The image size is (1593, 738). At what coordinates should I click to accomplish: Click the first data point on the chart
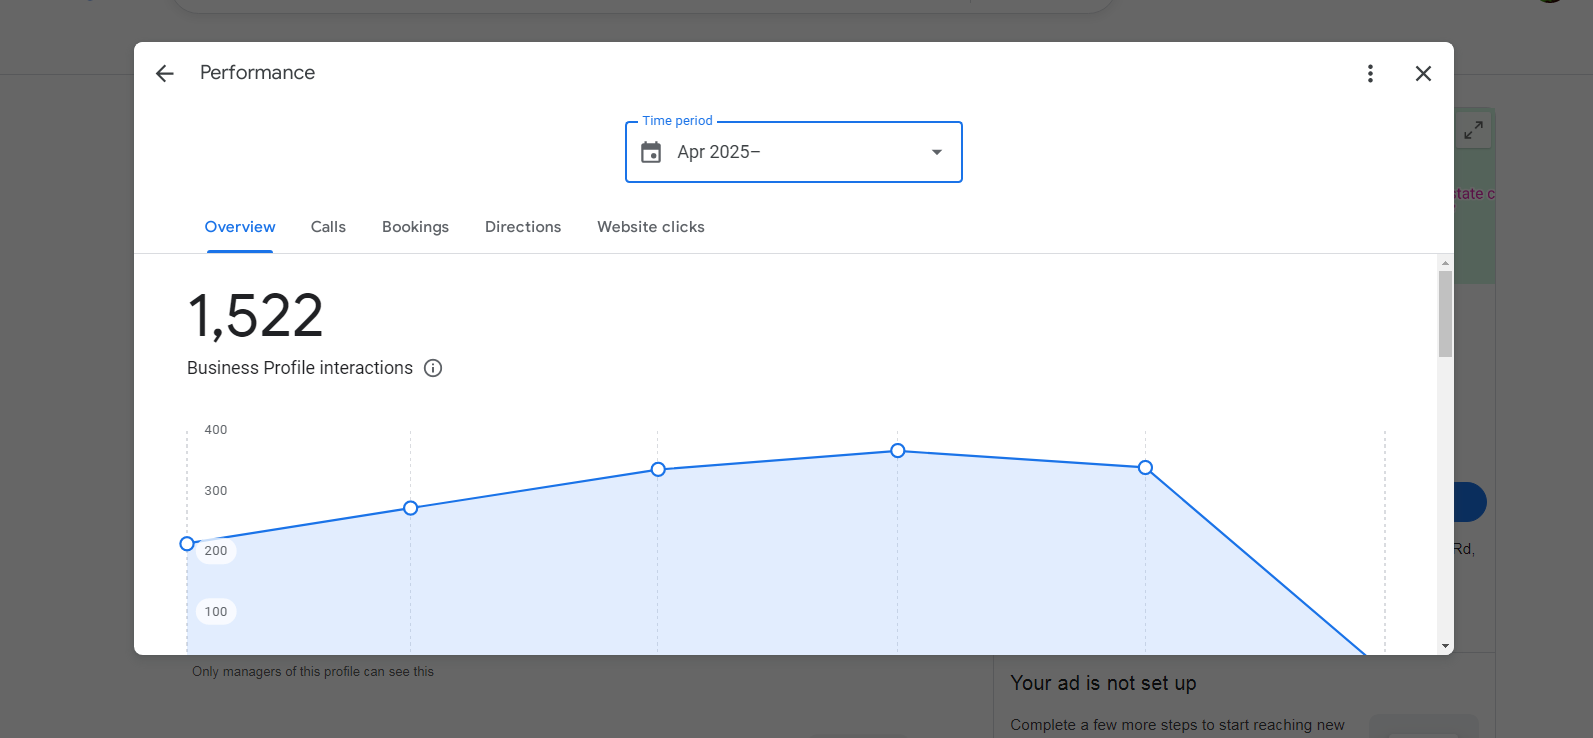click(x=187, y=544)
